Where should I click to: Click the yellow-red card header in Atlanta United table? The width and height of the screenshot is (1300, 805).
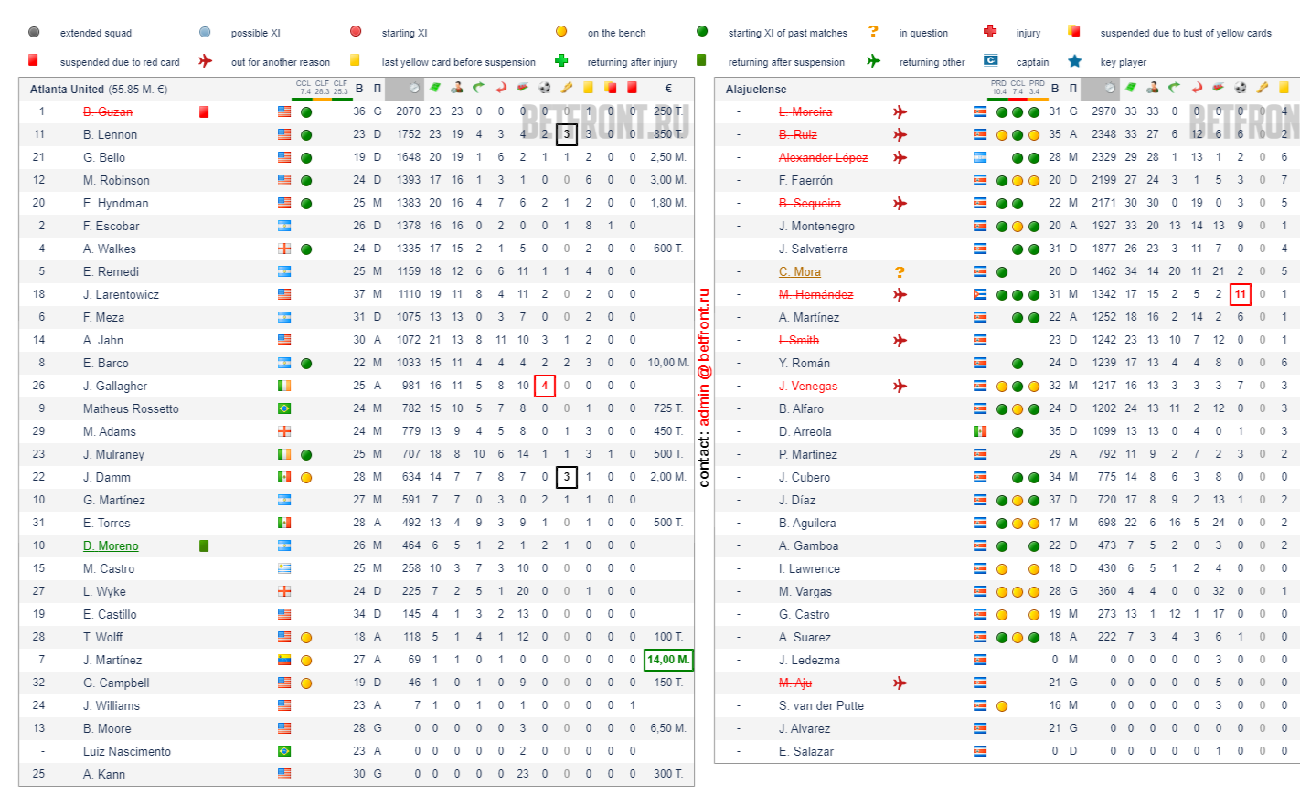(610, 88)
